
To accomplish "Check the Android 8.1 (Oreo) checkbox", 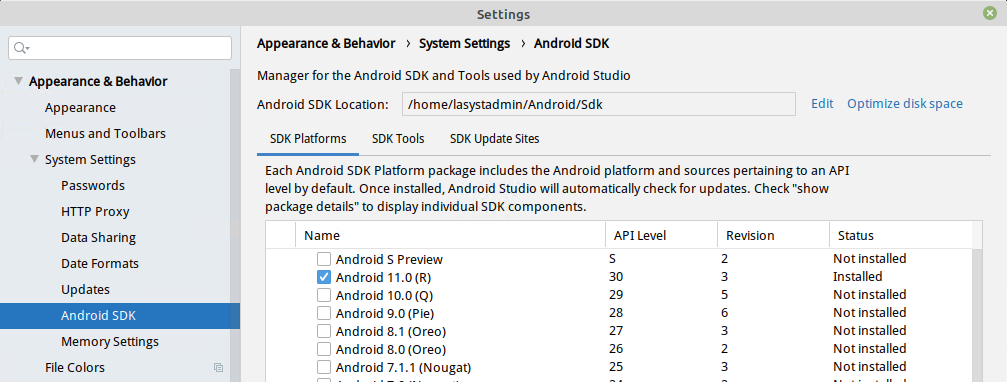I will click(x=324, y=331).
